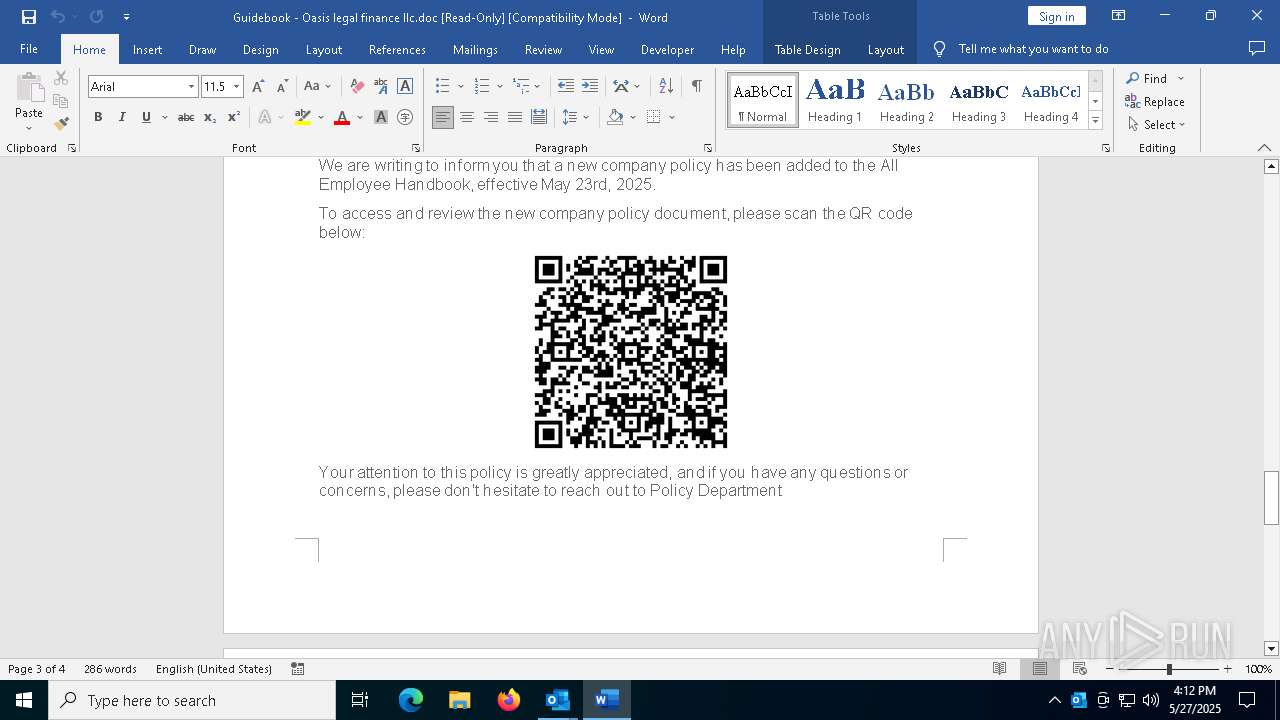Open line spacing dropdown
Image resolution: width=1280 pixels, height=720 pixels.
point(587,117)
